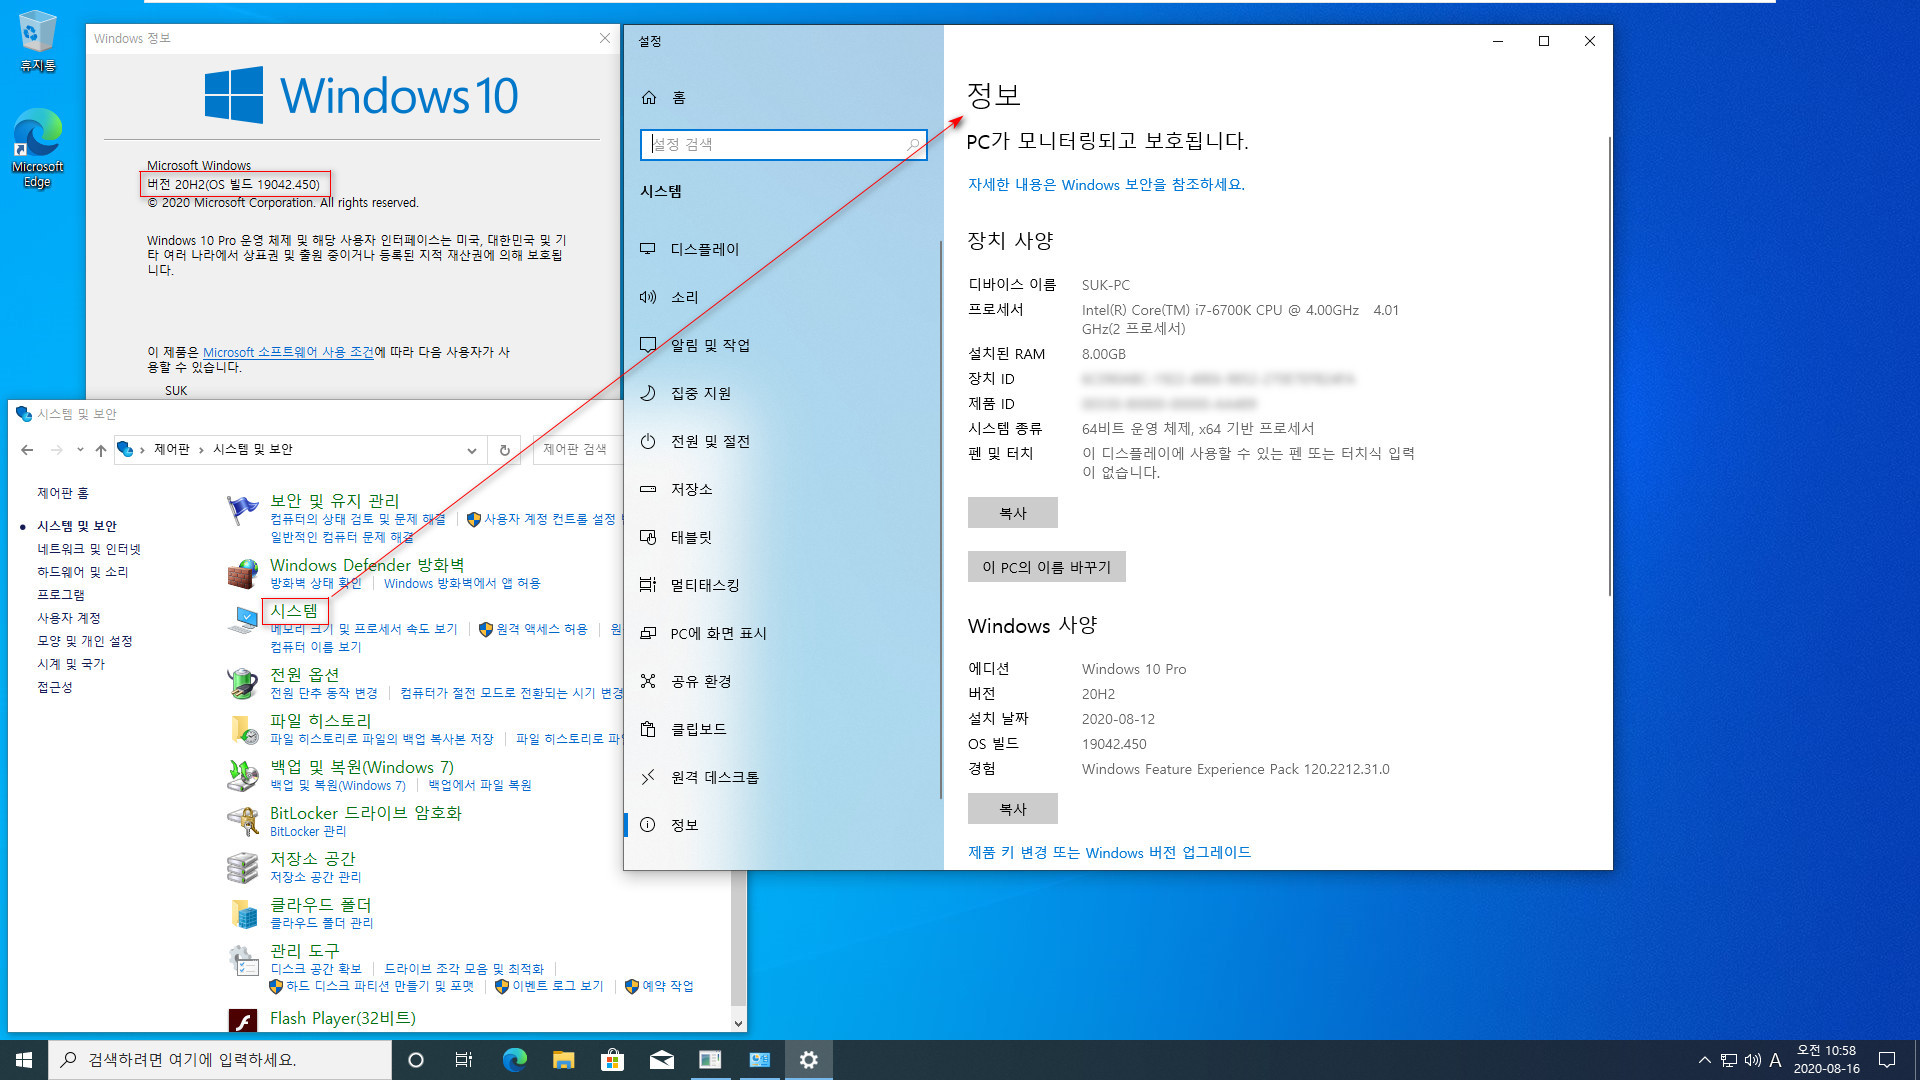The image size is (1920, 1080).
Task: Click Security and Maintenance flag icon
Action: (x=242, y=510)
